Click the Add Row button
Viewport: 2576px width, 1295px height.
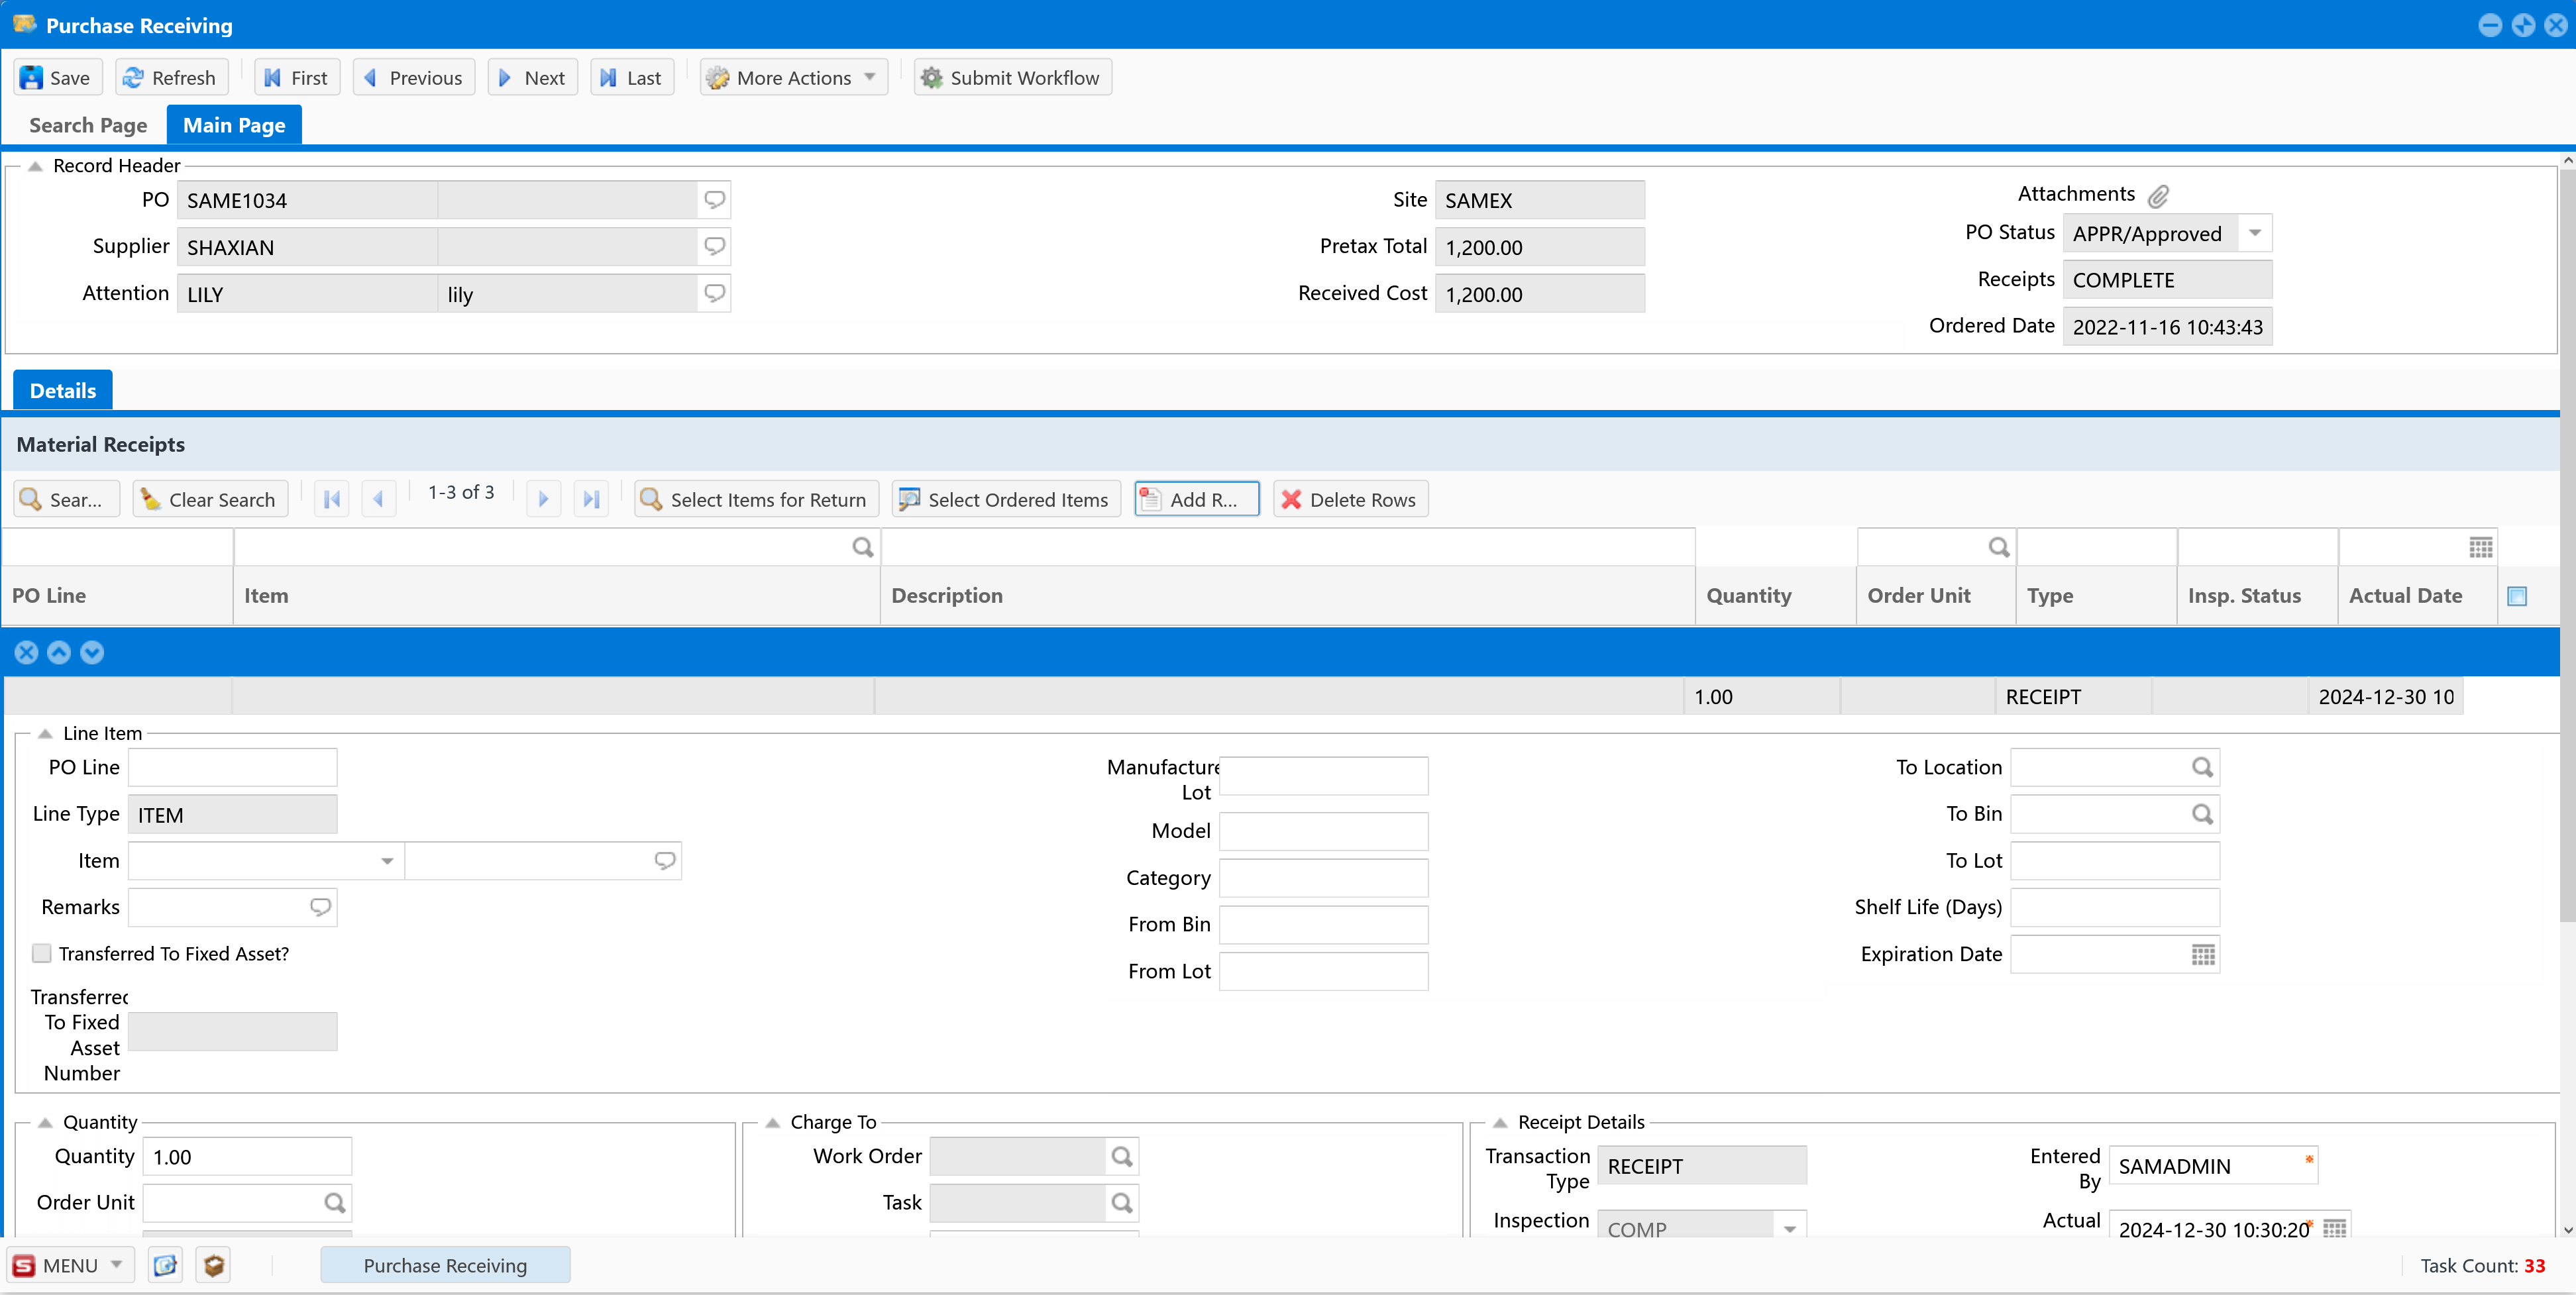point(1196,499)
